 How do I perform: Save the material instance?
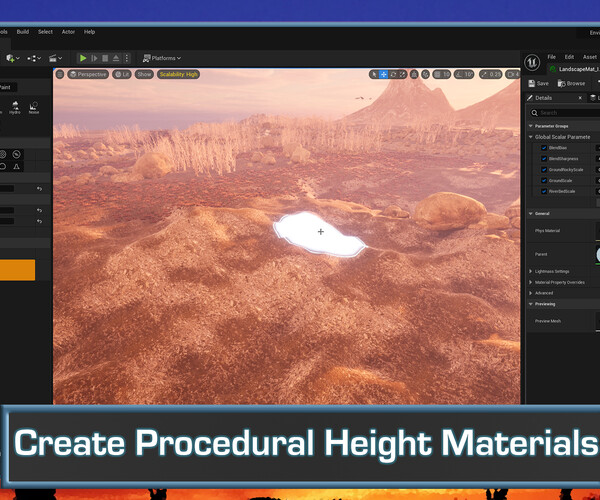(x=538, y=83)
